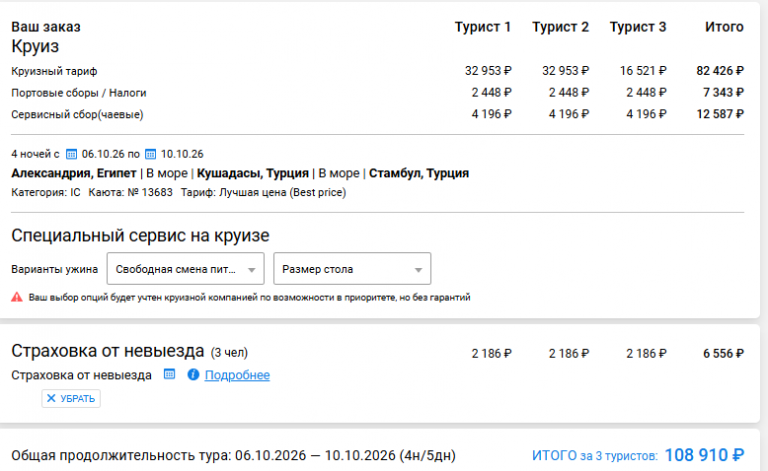The width and height of the screenshot is (768, 471).
Task: Click the (3 чел) insurance count
Action: [229, 353]
